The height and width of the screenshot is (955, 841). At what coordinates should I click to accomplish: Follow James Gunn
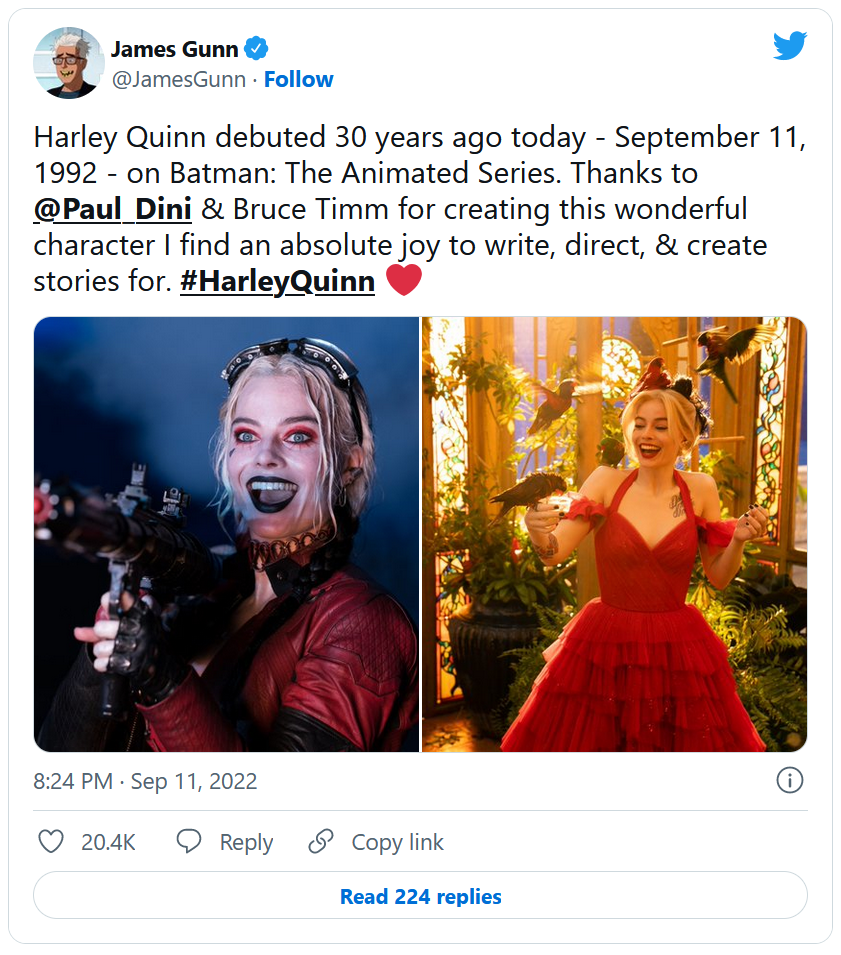point(299,80)
